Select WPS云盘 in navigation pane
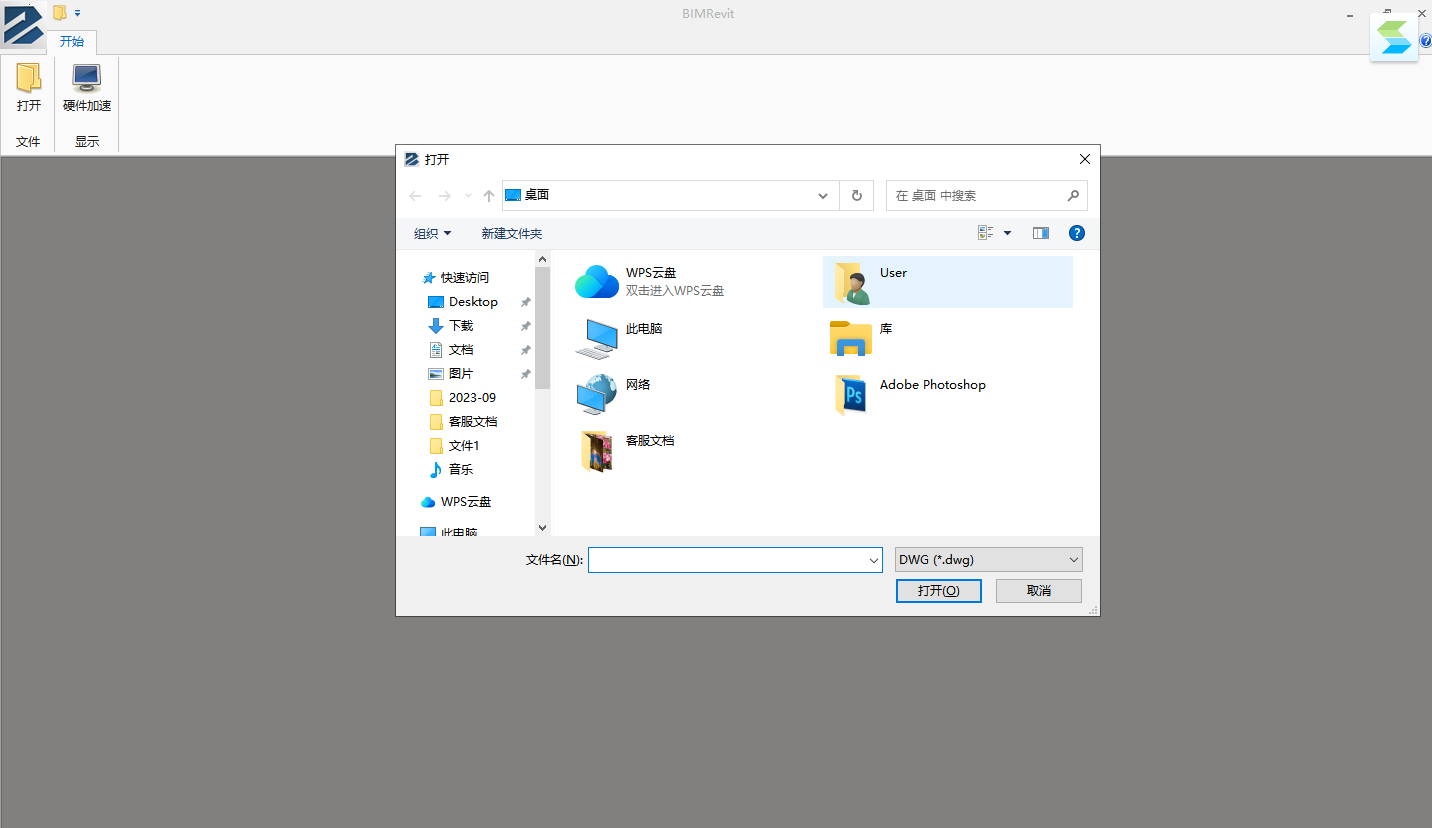Viewport: 1432px width, 828px height. coord(466,502)
